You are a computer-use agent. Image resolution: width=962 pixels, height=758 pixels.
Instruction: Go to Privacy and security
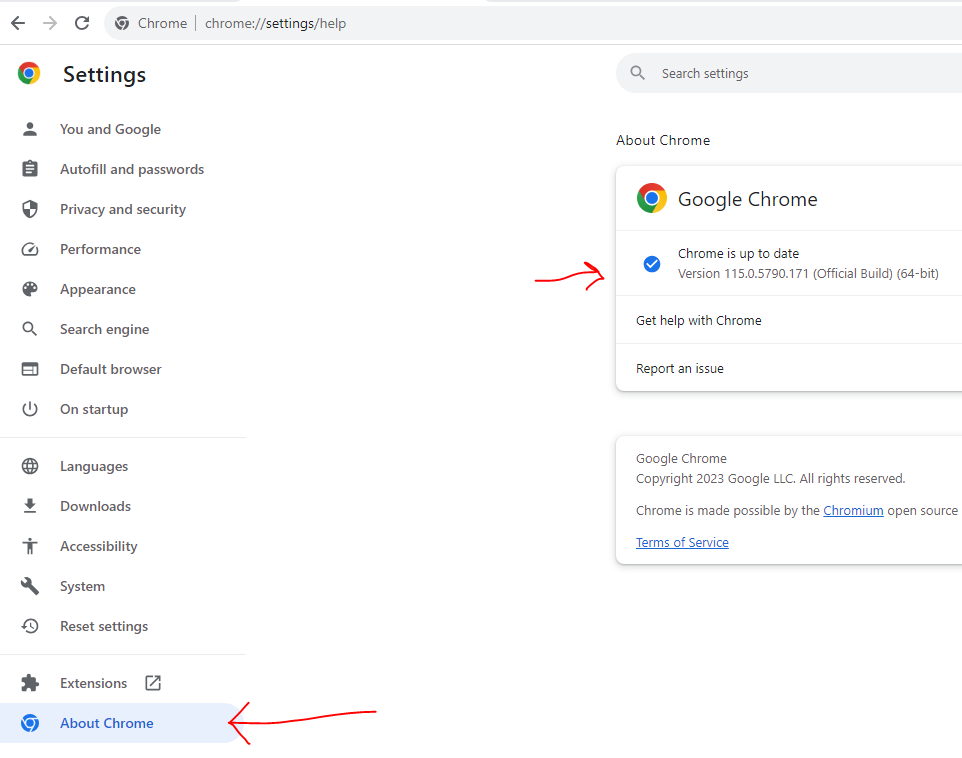[123, 209]
